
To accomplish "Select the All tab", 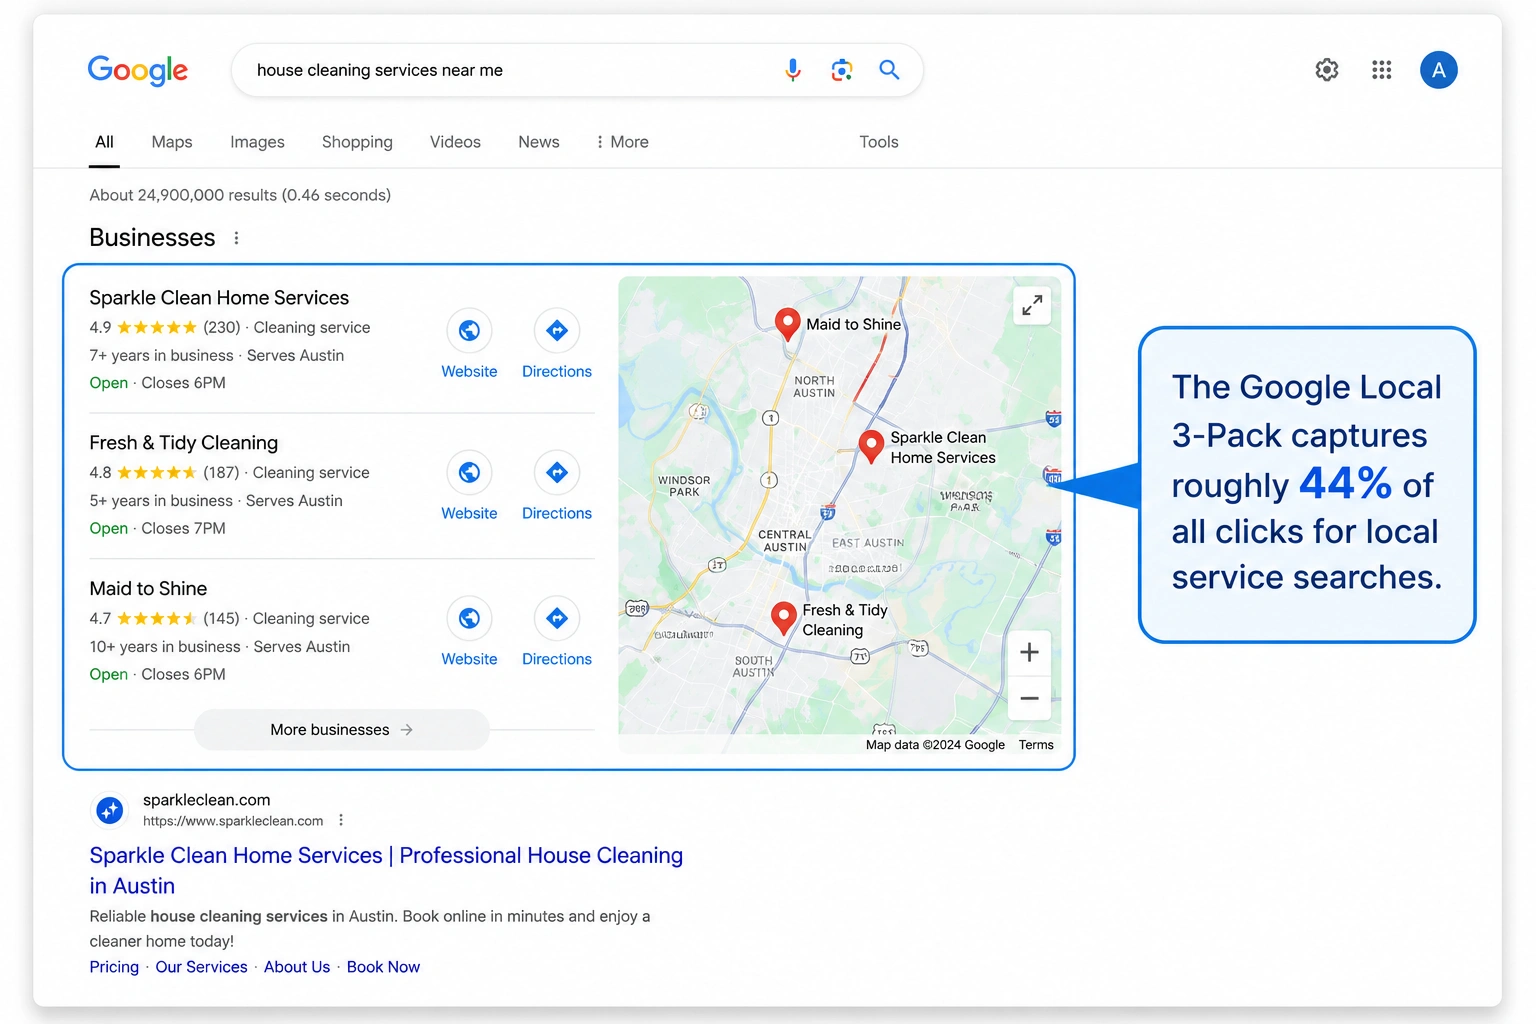I will (x=104, y=142).
